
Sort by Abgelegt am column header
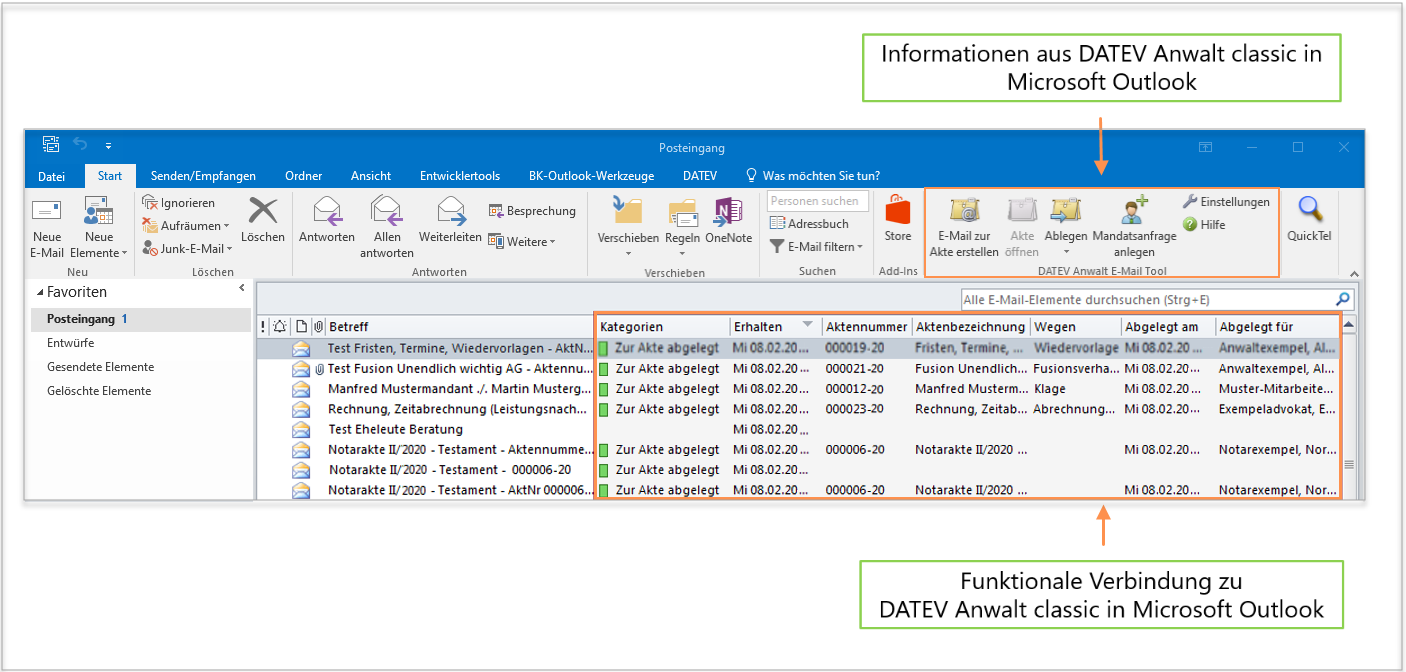click(x=1167, y=327)
